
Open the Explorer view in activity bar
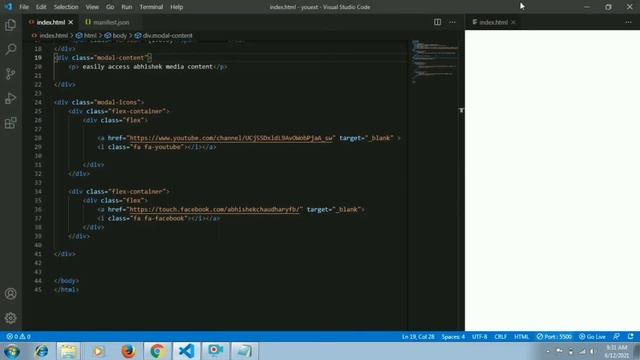click(11, 25)
